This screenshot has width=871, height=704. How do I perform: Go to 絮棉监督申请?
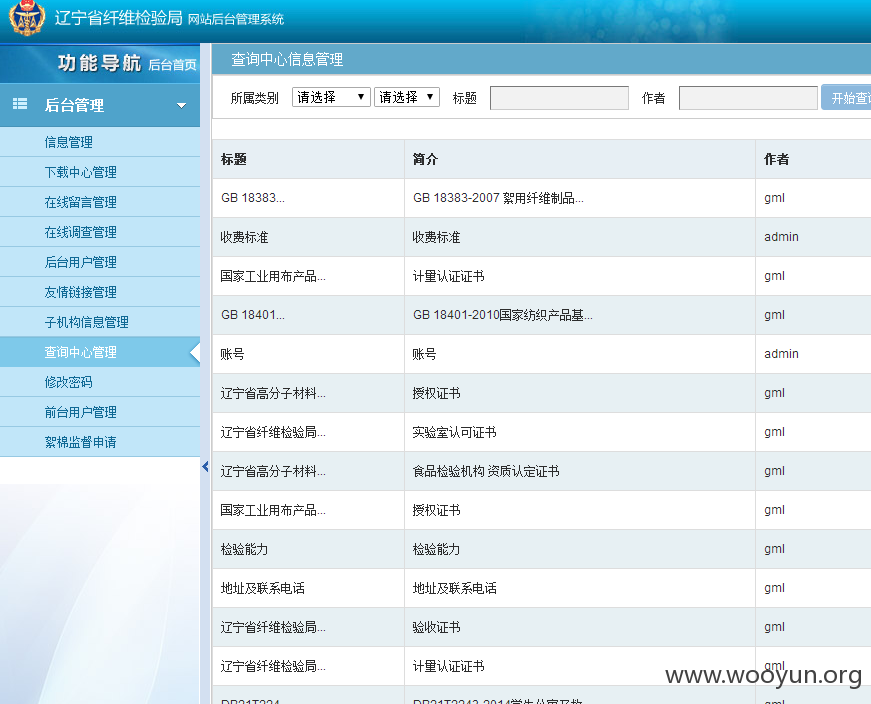pos(81,442)
